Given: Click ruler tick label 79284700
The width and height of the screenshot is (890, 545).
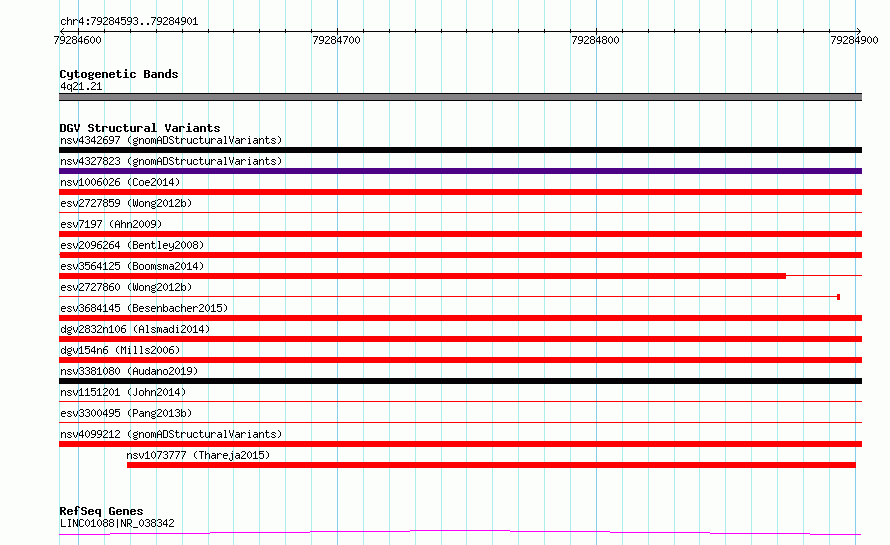Looking at the screenshot, I should pyautogui.click(x=337, y=40).
